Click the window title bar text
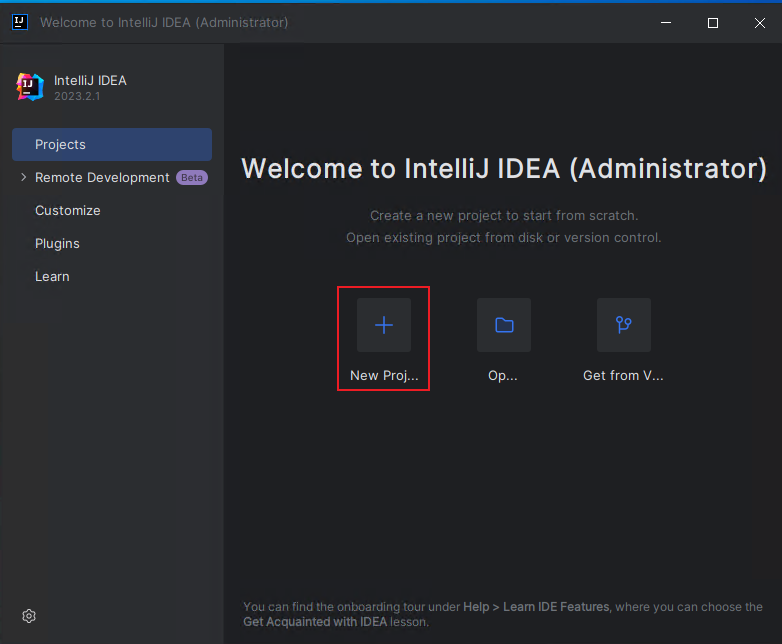Viewport: 782px width, 644px height. [x=164, y=22]
